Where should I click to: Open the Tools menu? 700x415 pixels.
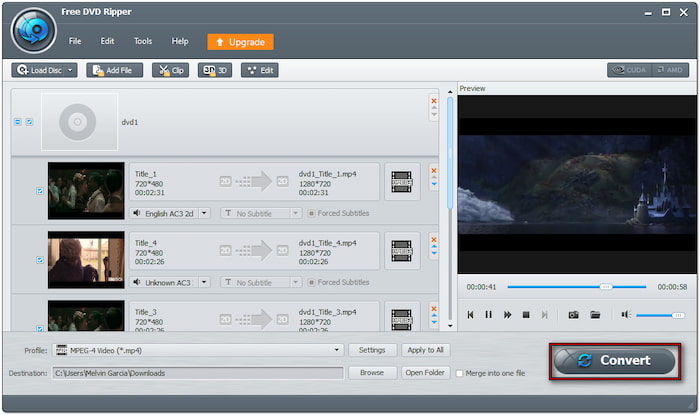point(143,41)
